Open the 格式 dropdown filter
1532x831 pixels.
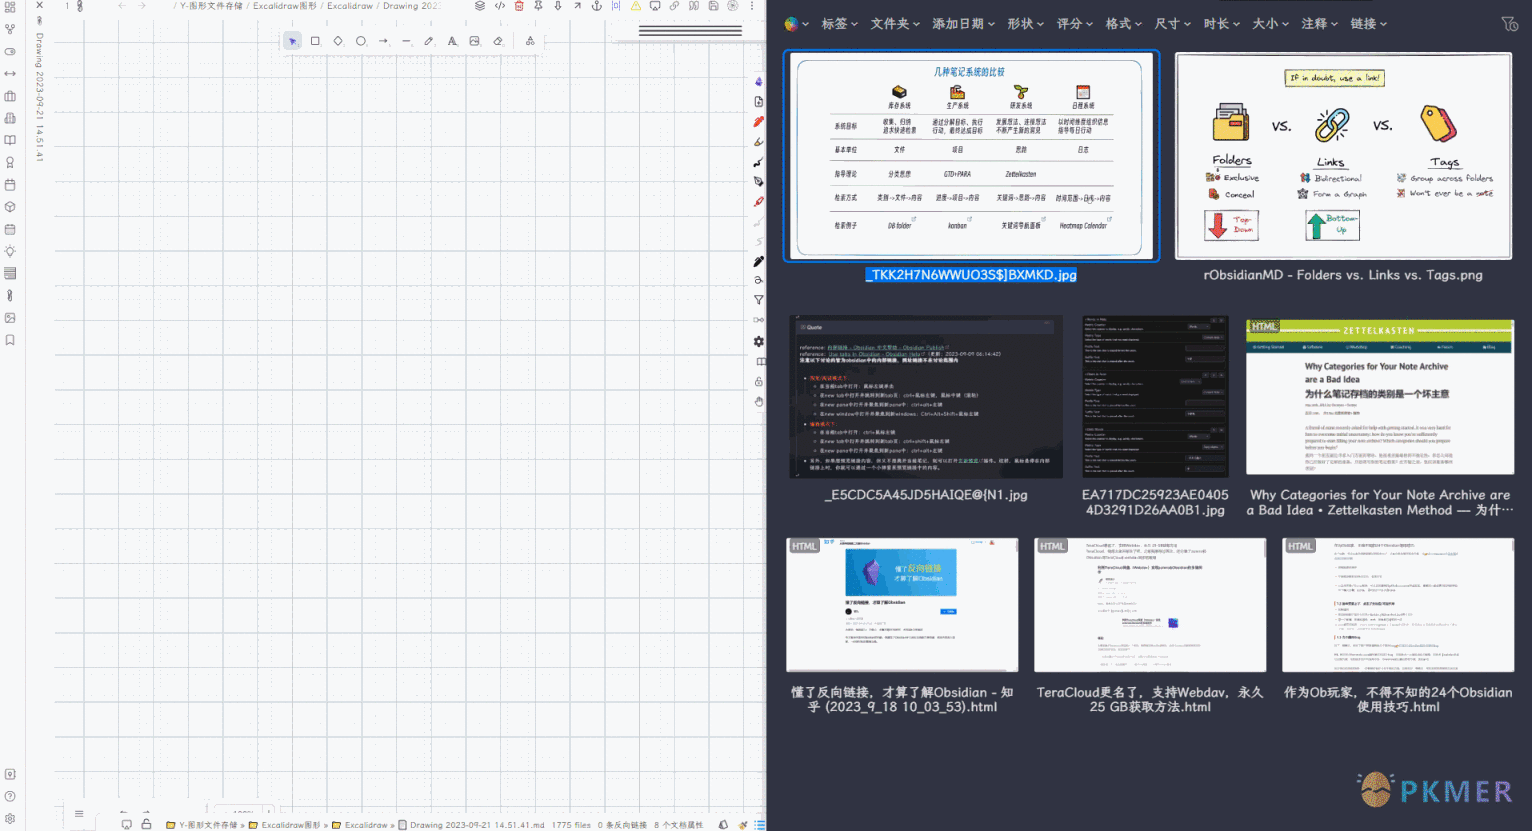[x=1123, y=23]
